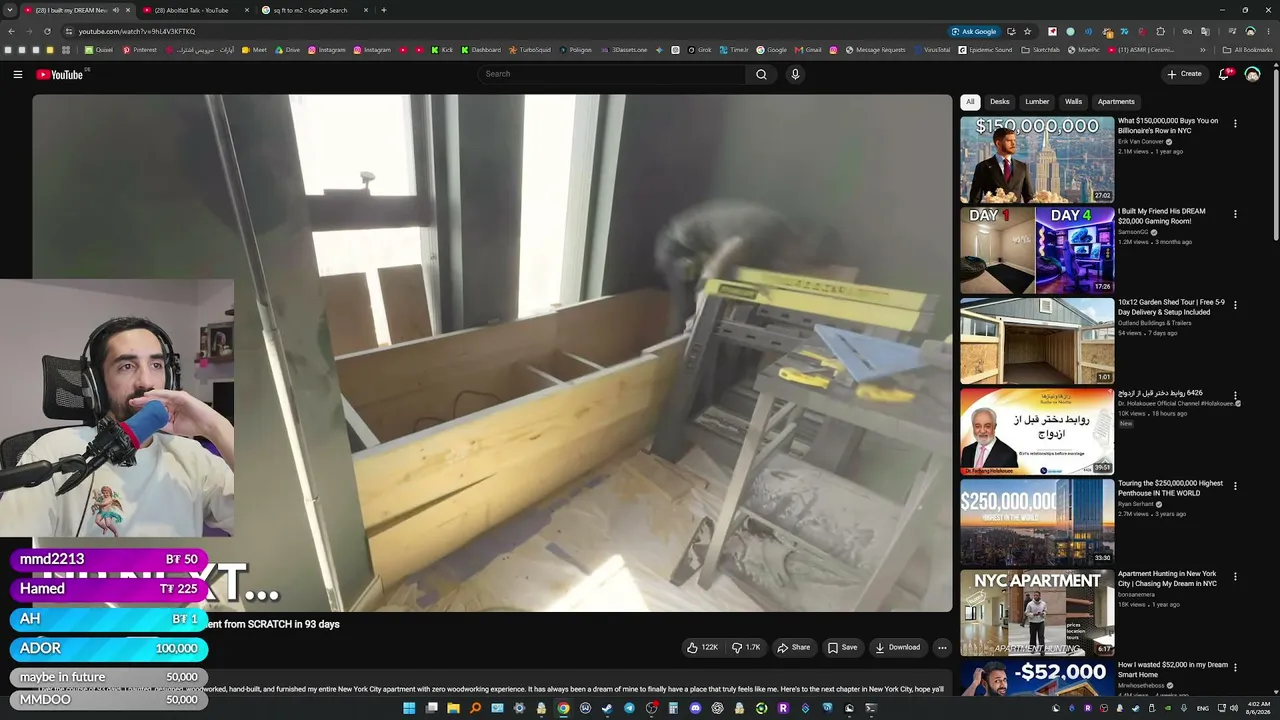
Task: Open options for the $250,000,000 Penthouse video
Action: (1235, 486)
